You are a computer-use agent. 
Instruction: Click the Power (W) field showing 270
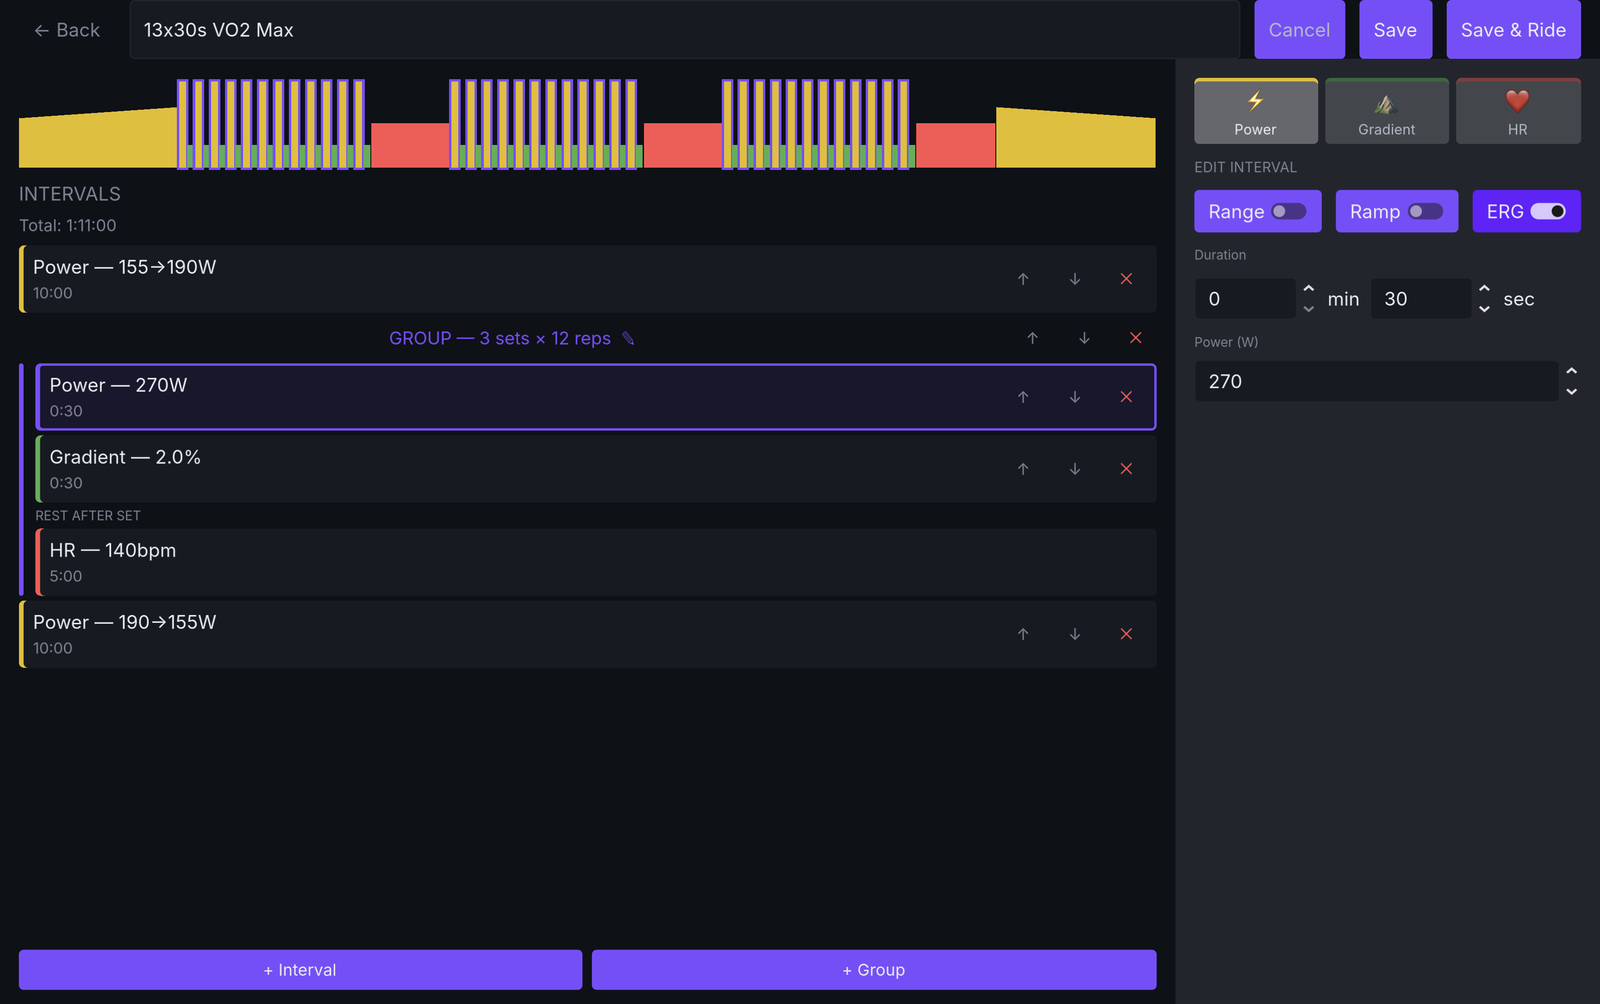[x=1376, y=381]
